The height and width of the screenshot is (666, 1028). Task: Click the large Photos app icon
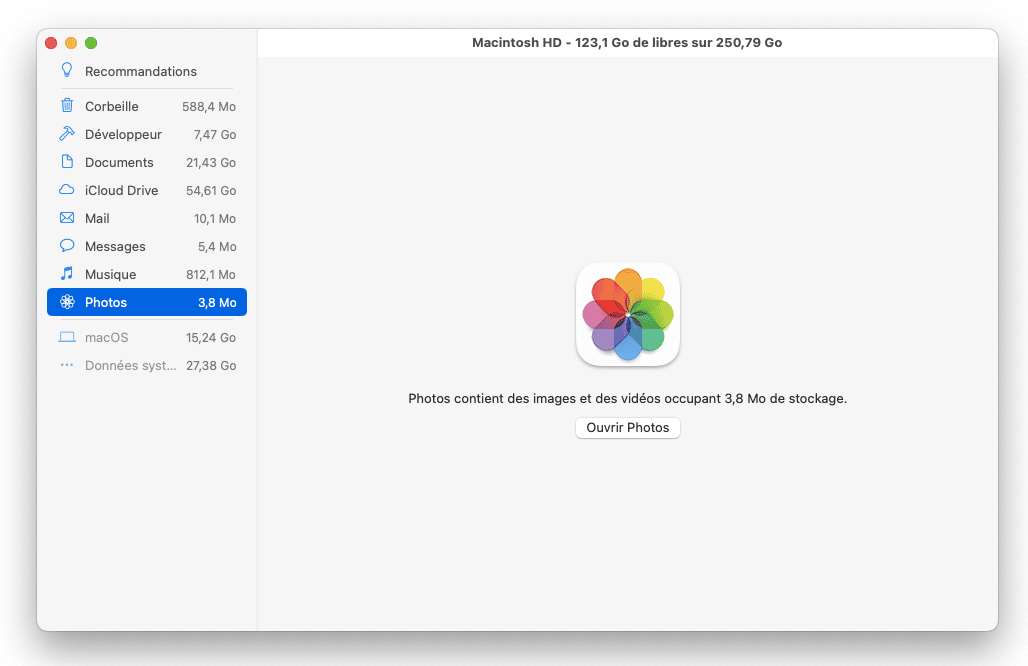coord(628,314)
